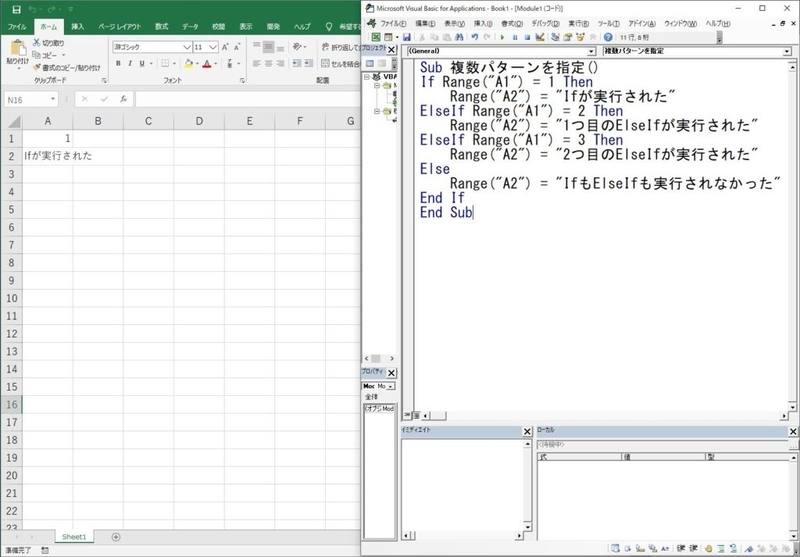800x557 pixels.
Task: Open Properties Window icon in VBA toolbar
Action: point(567,37)
